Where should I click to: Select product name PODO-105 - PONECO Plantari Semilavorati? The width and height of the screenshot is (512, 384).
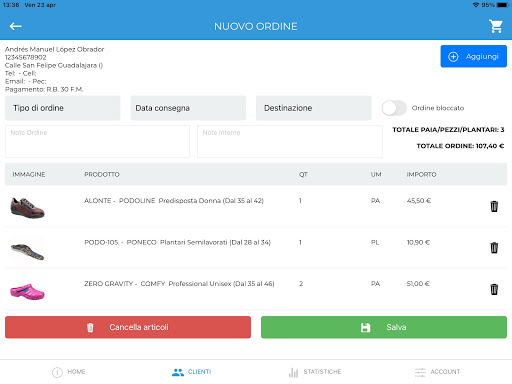pyautogui.click(x=177, y=242)
